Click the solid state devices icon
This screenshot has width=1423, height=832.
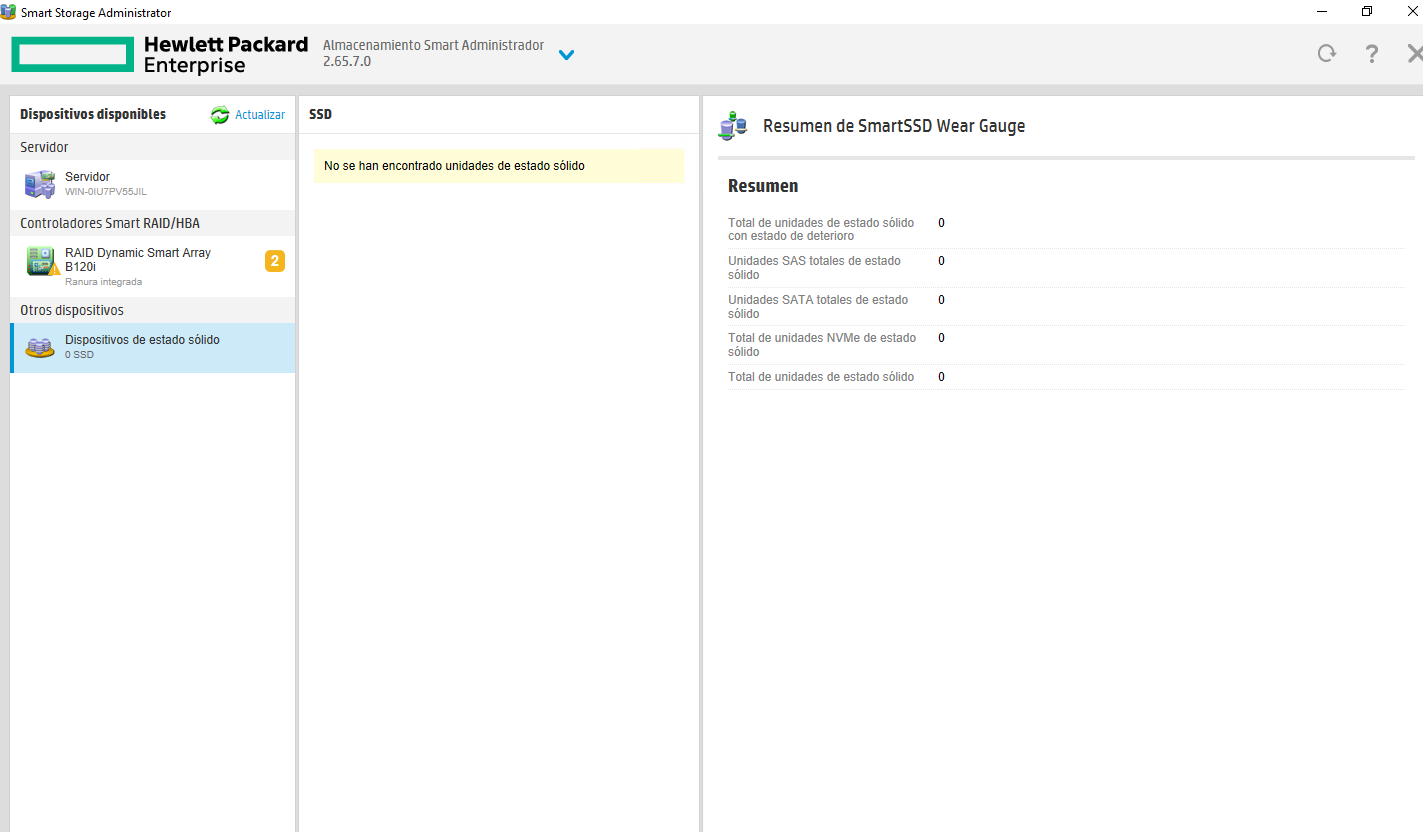40,348
